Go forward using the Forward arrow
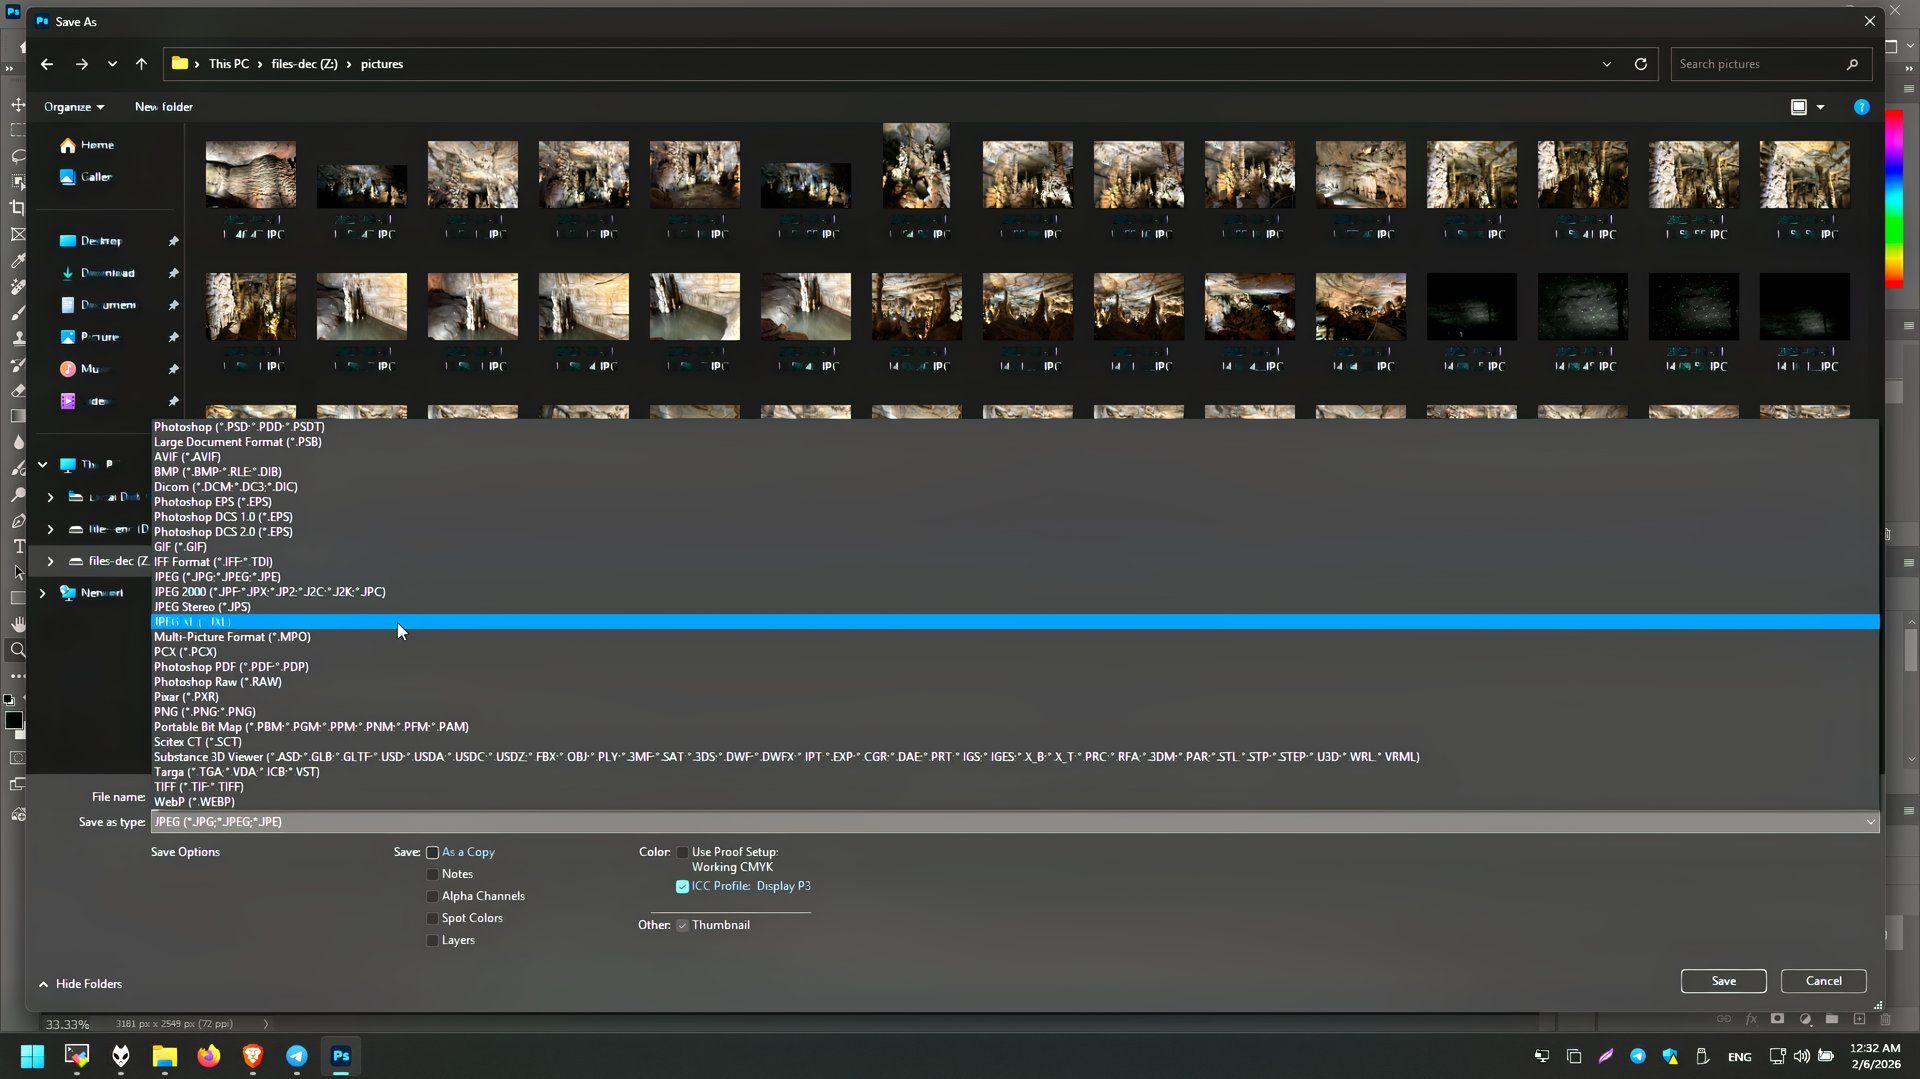The width and height of the screenshot is (1920, 1079). 82,64
